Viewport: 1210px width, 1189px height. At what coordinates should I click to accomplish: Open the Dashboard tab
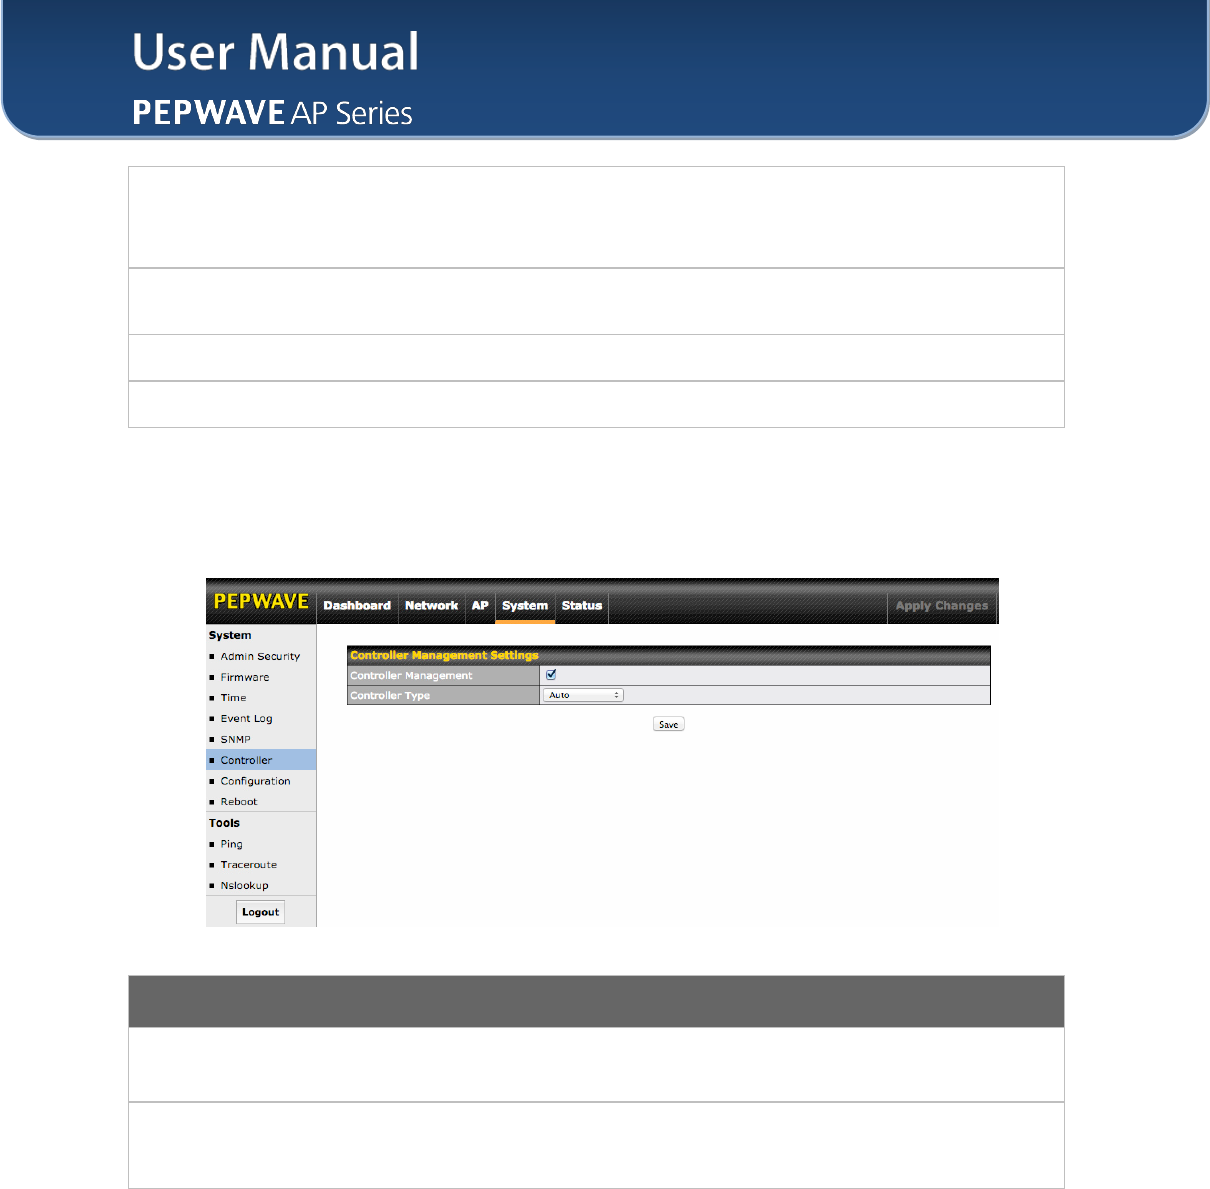[x=357, y=606]
